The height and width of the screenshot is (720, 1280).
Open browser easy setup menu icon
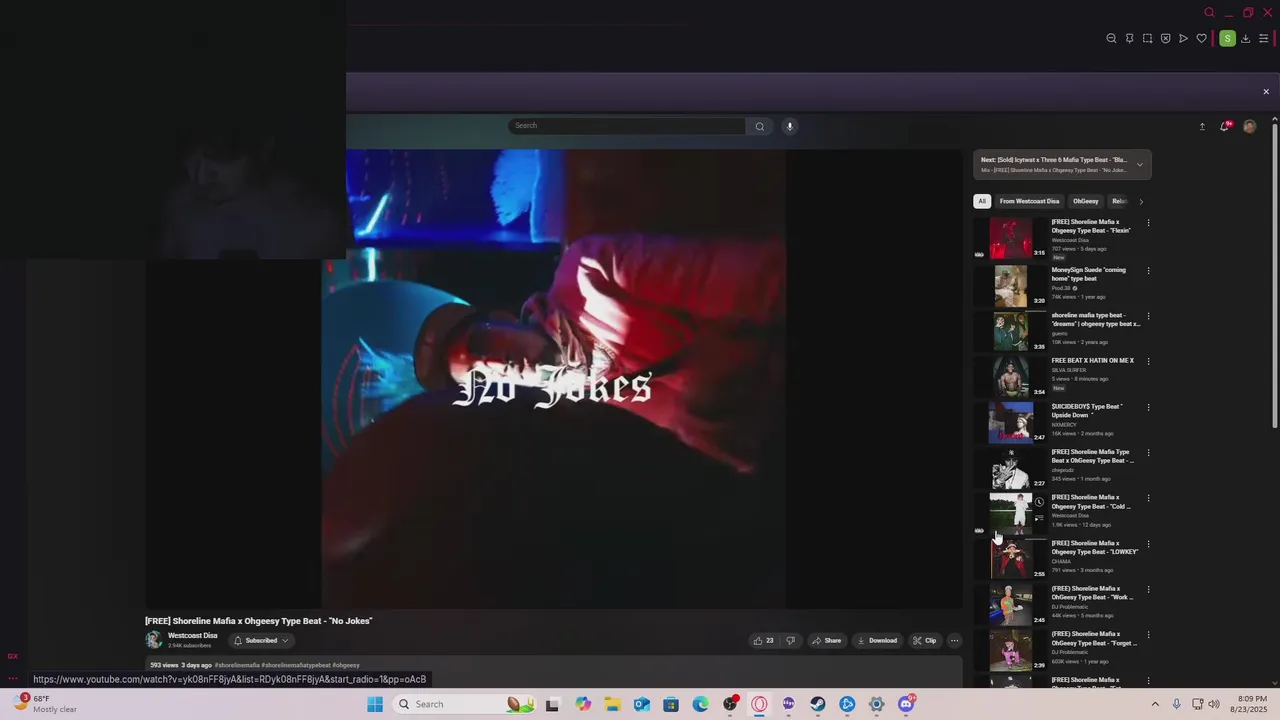[1263, 39]
